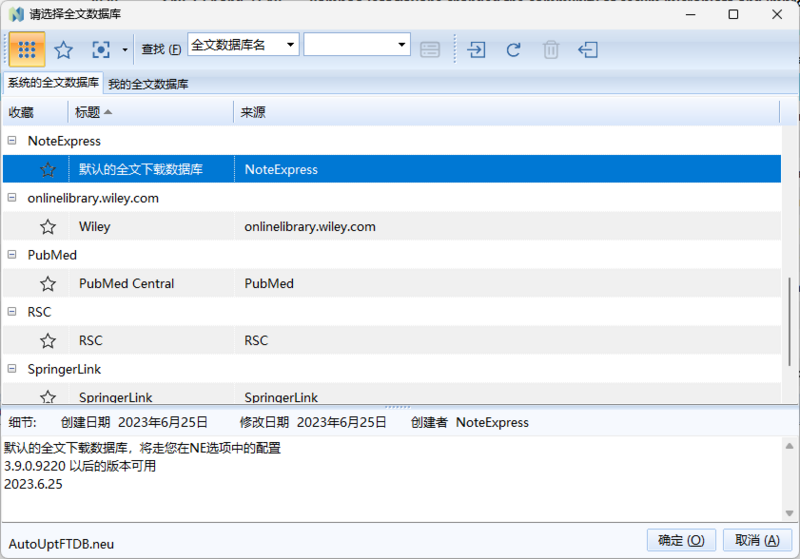800x559 pixels.
Task: Click the AutoUptFTDB.neu status text
Action: [x=61, y=544]
